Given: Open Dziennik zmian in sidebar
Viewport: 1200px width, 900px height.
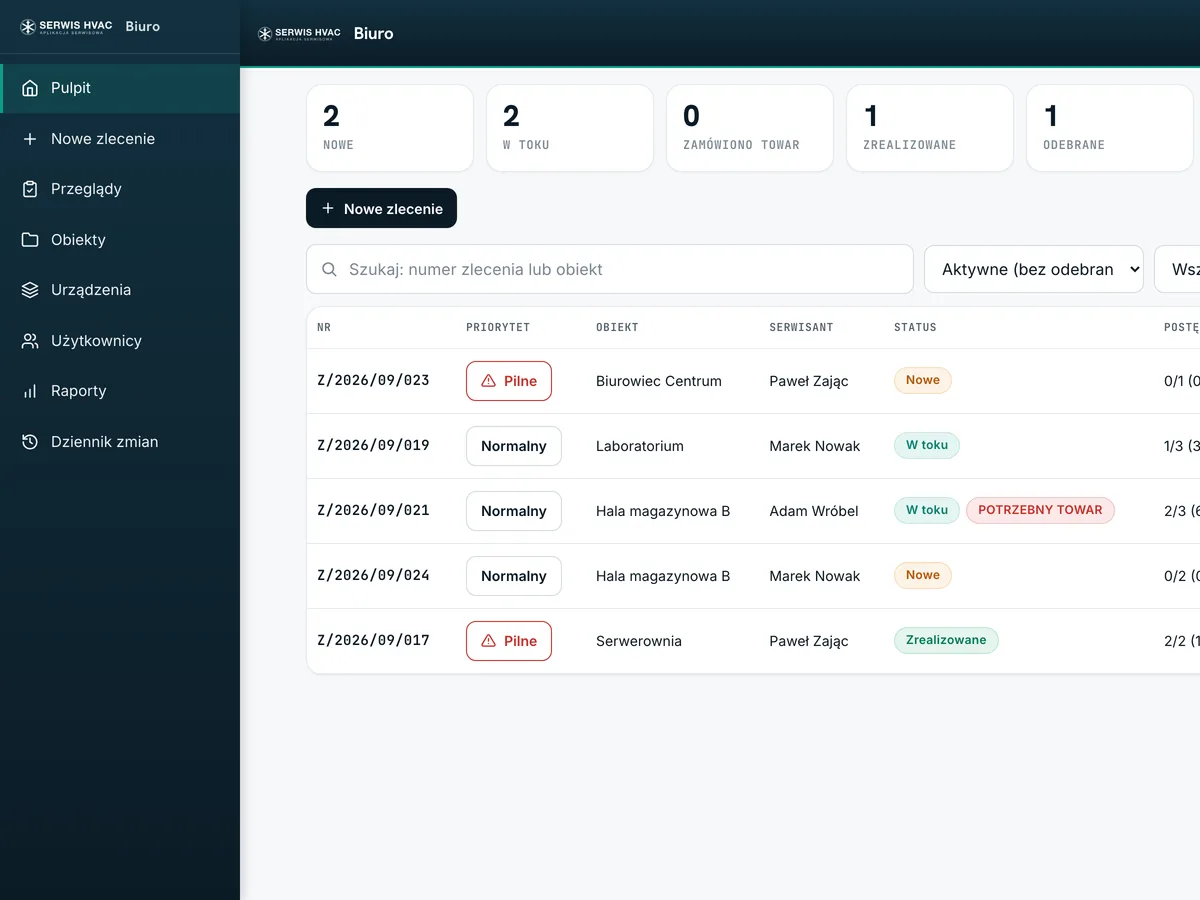Looking at the screenshot, I should (x=120, y=442).
